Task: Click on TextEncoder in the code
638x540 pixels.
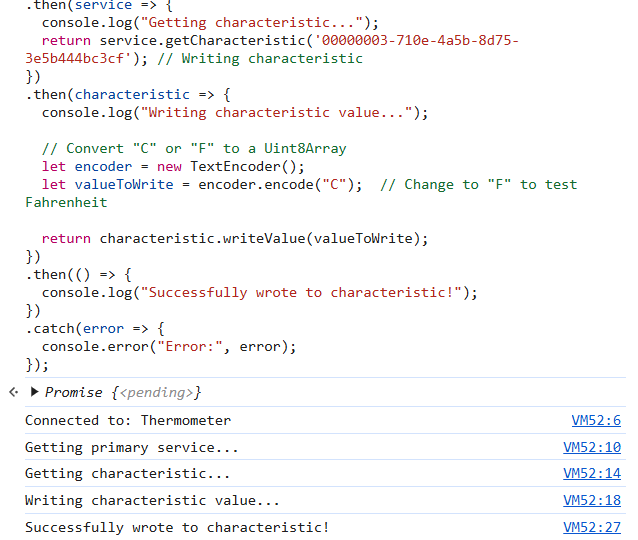Action: tap(231, 166)
